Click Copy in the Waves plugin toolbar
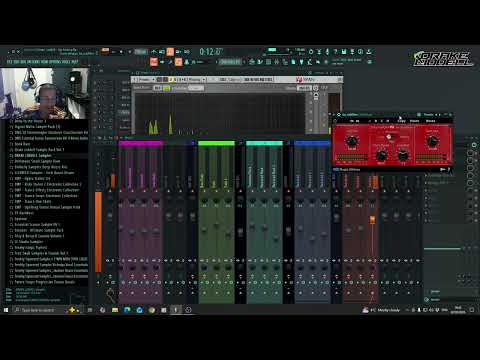 pyautogui.click(x=402, y=121)
